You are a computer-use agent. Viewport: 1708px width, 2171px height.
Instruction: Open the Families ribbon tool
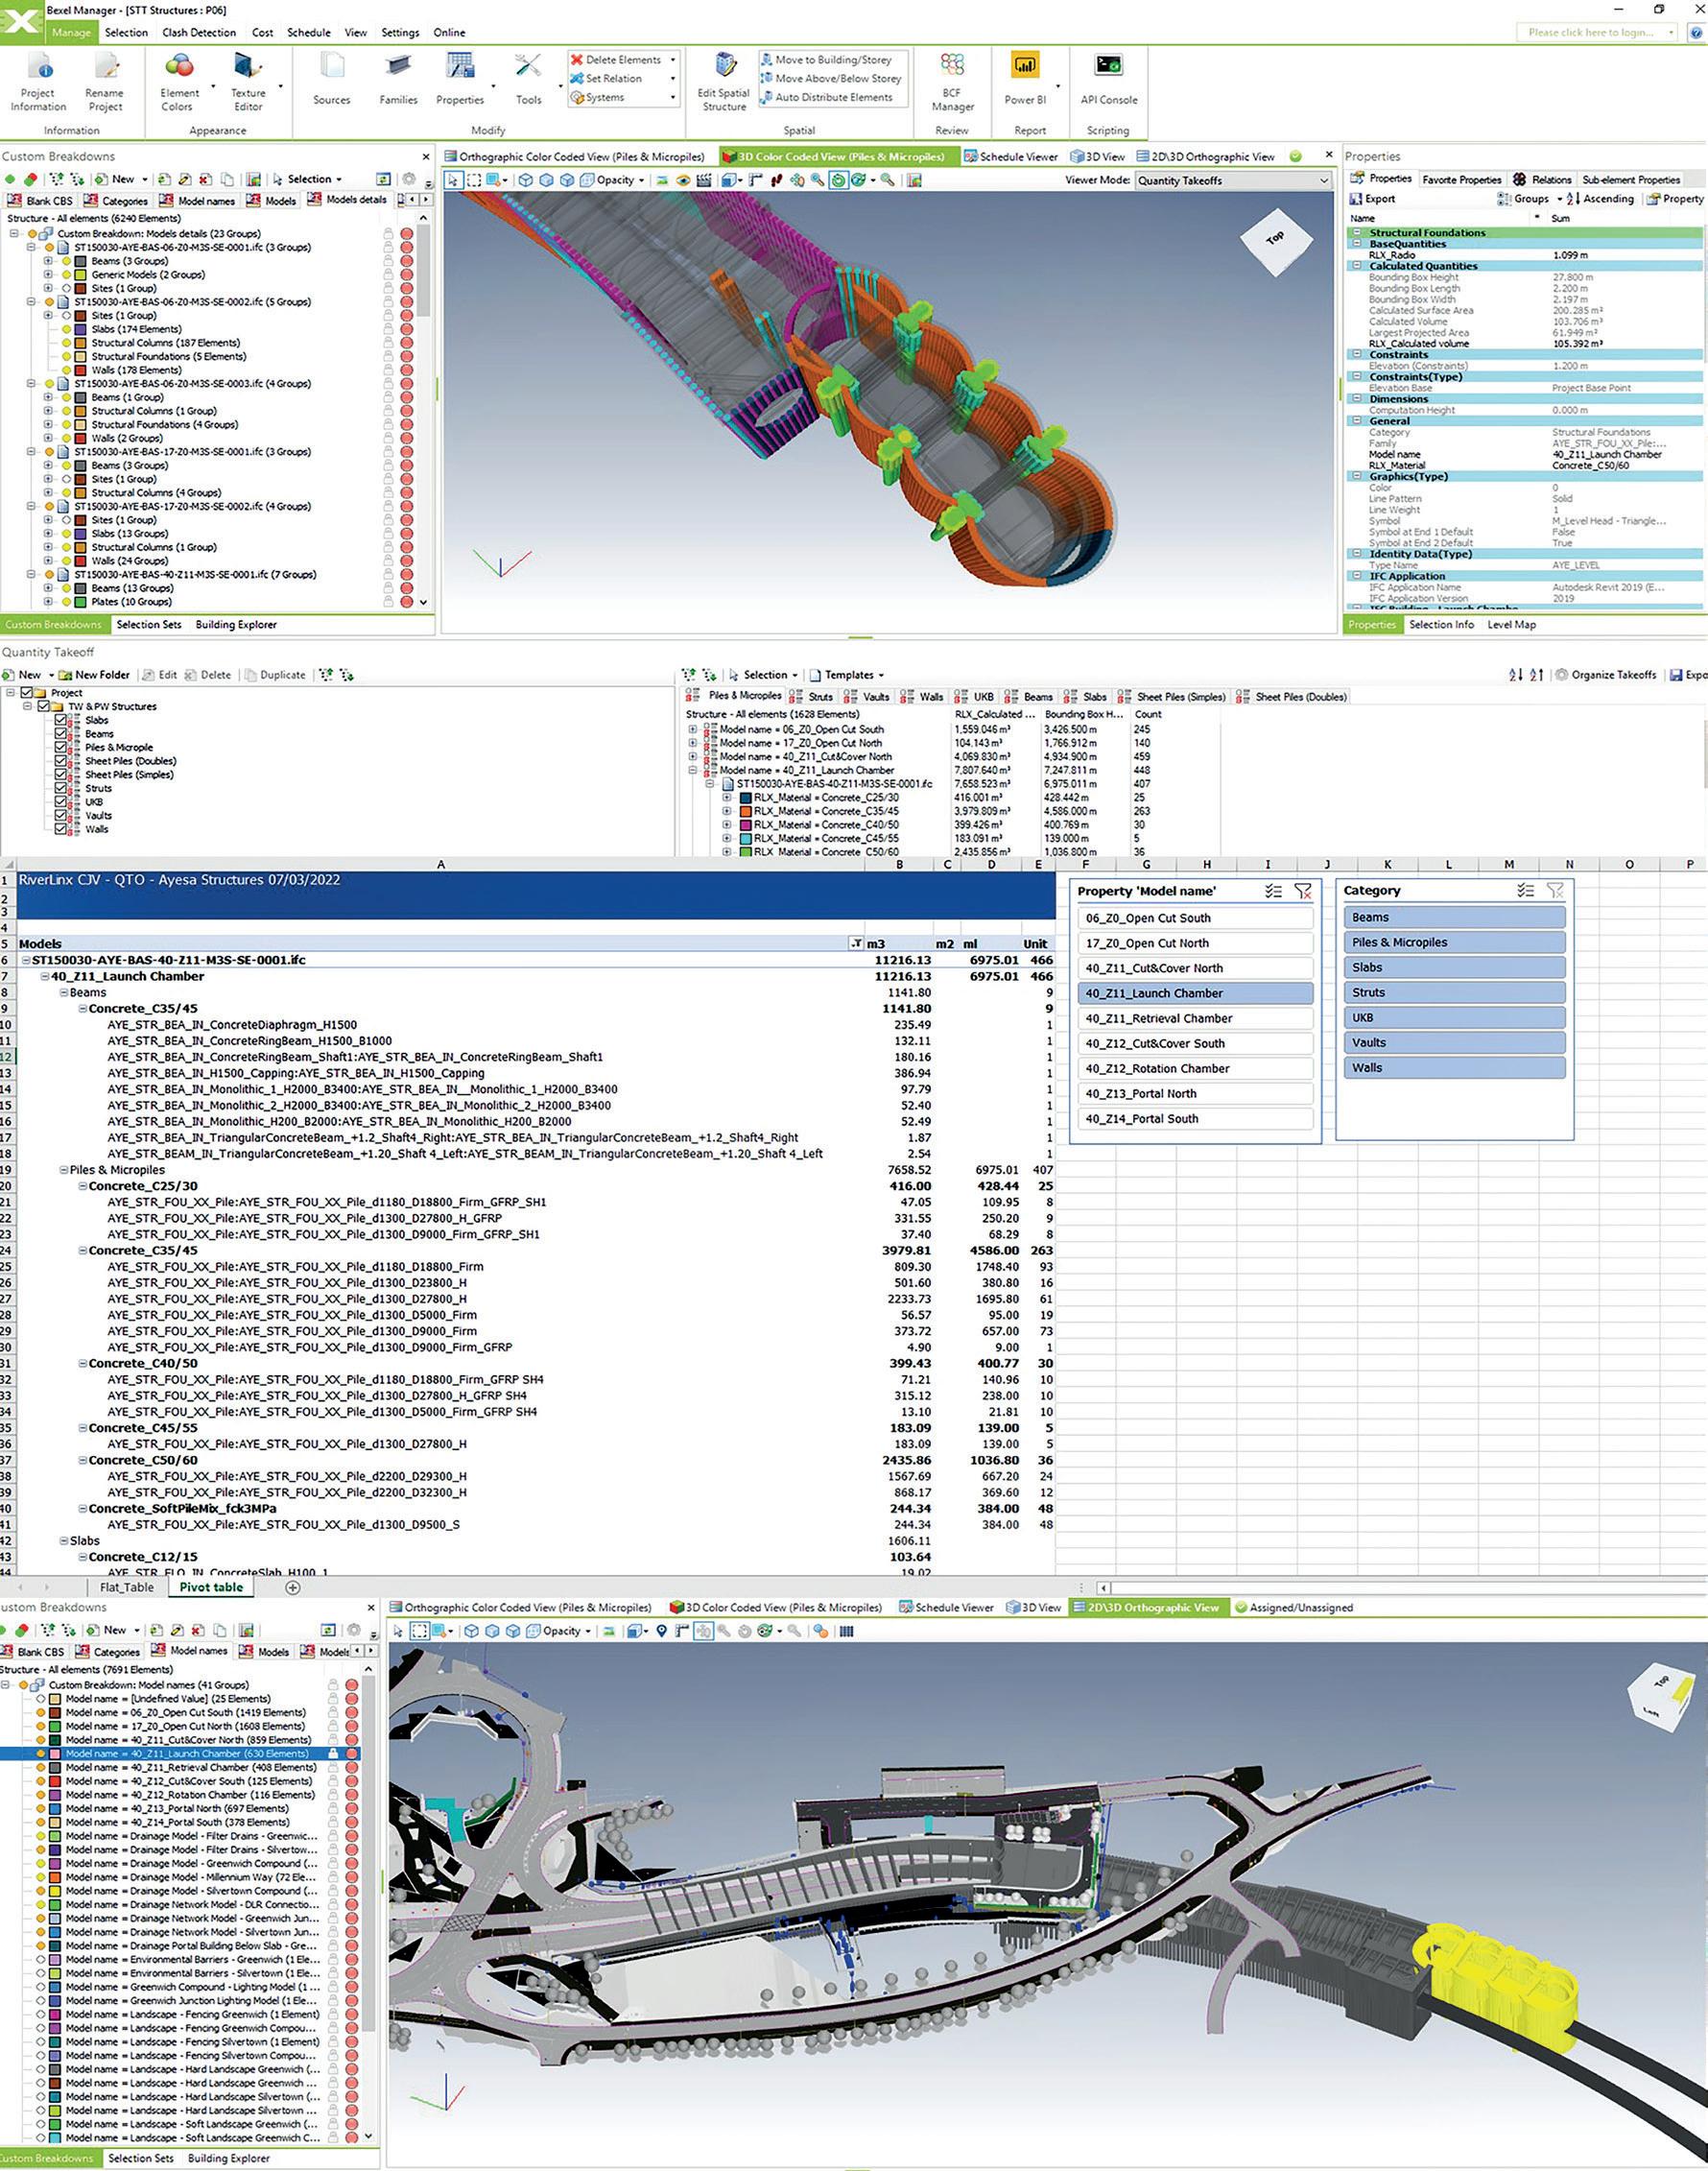tap(398, 80)
